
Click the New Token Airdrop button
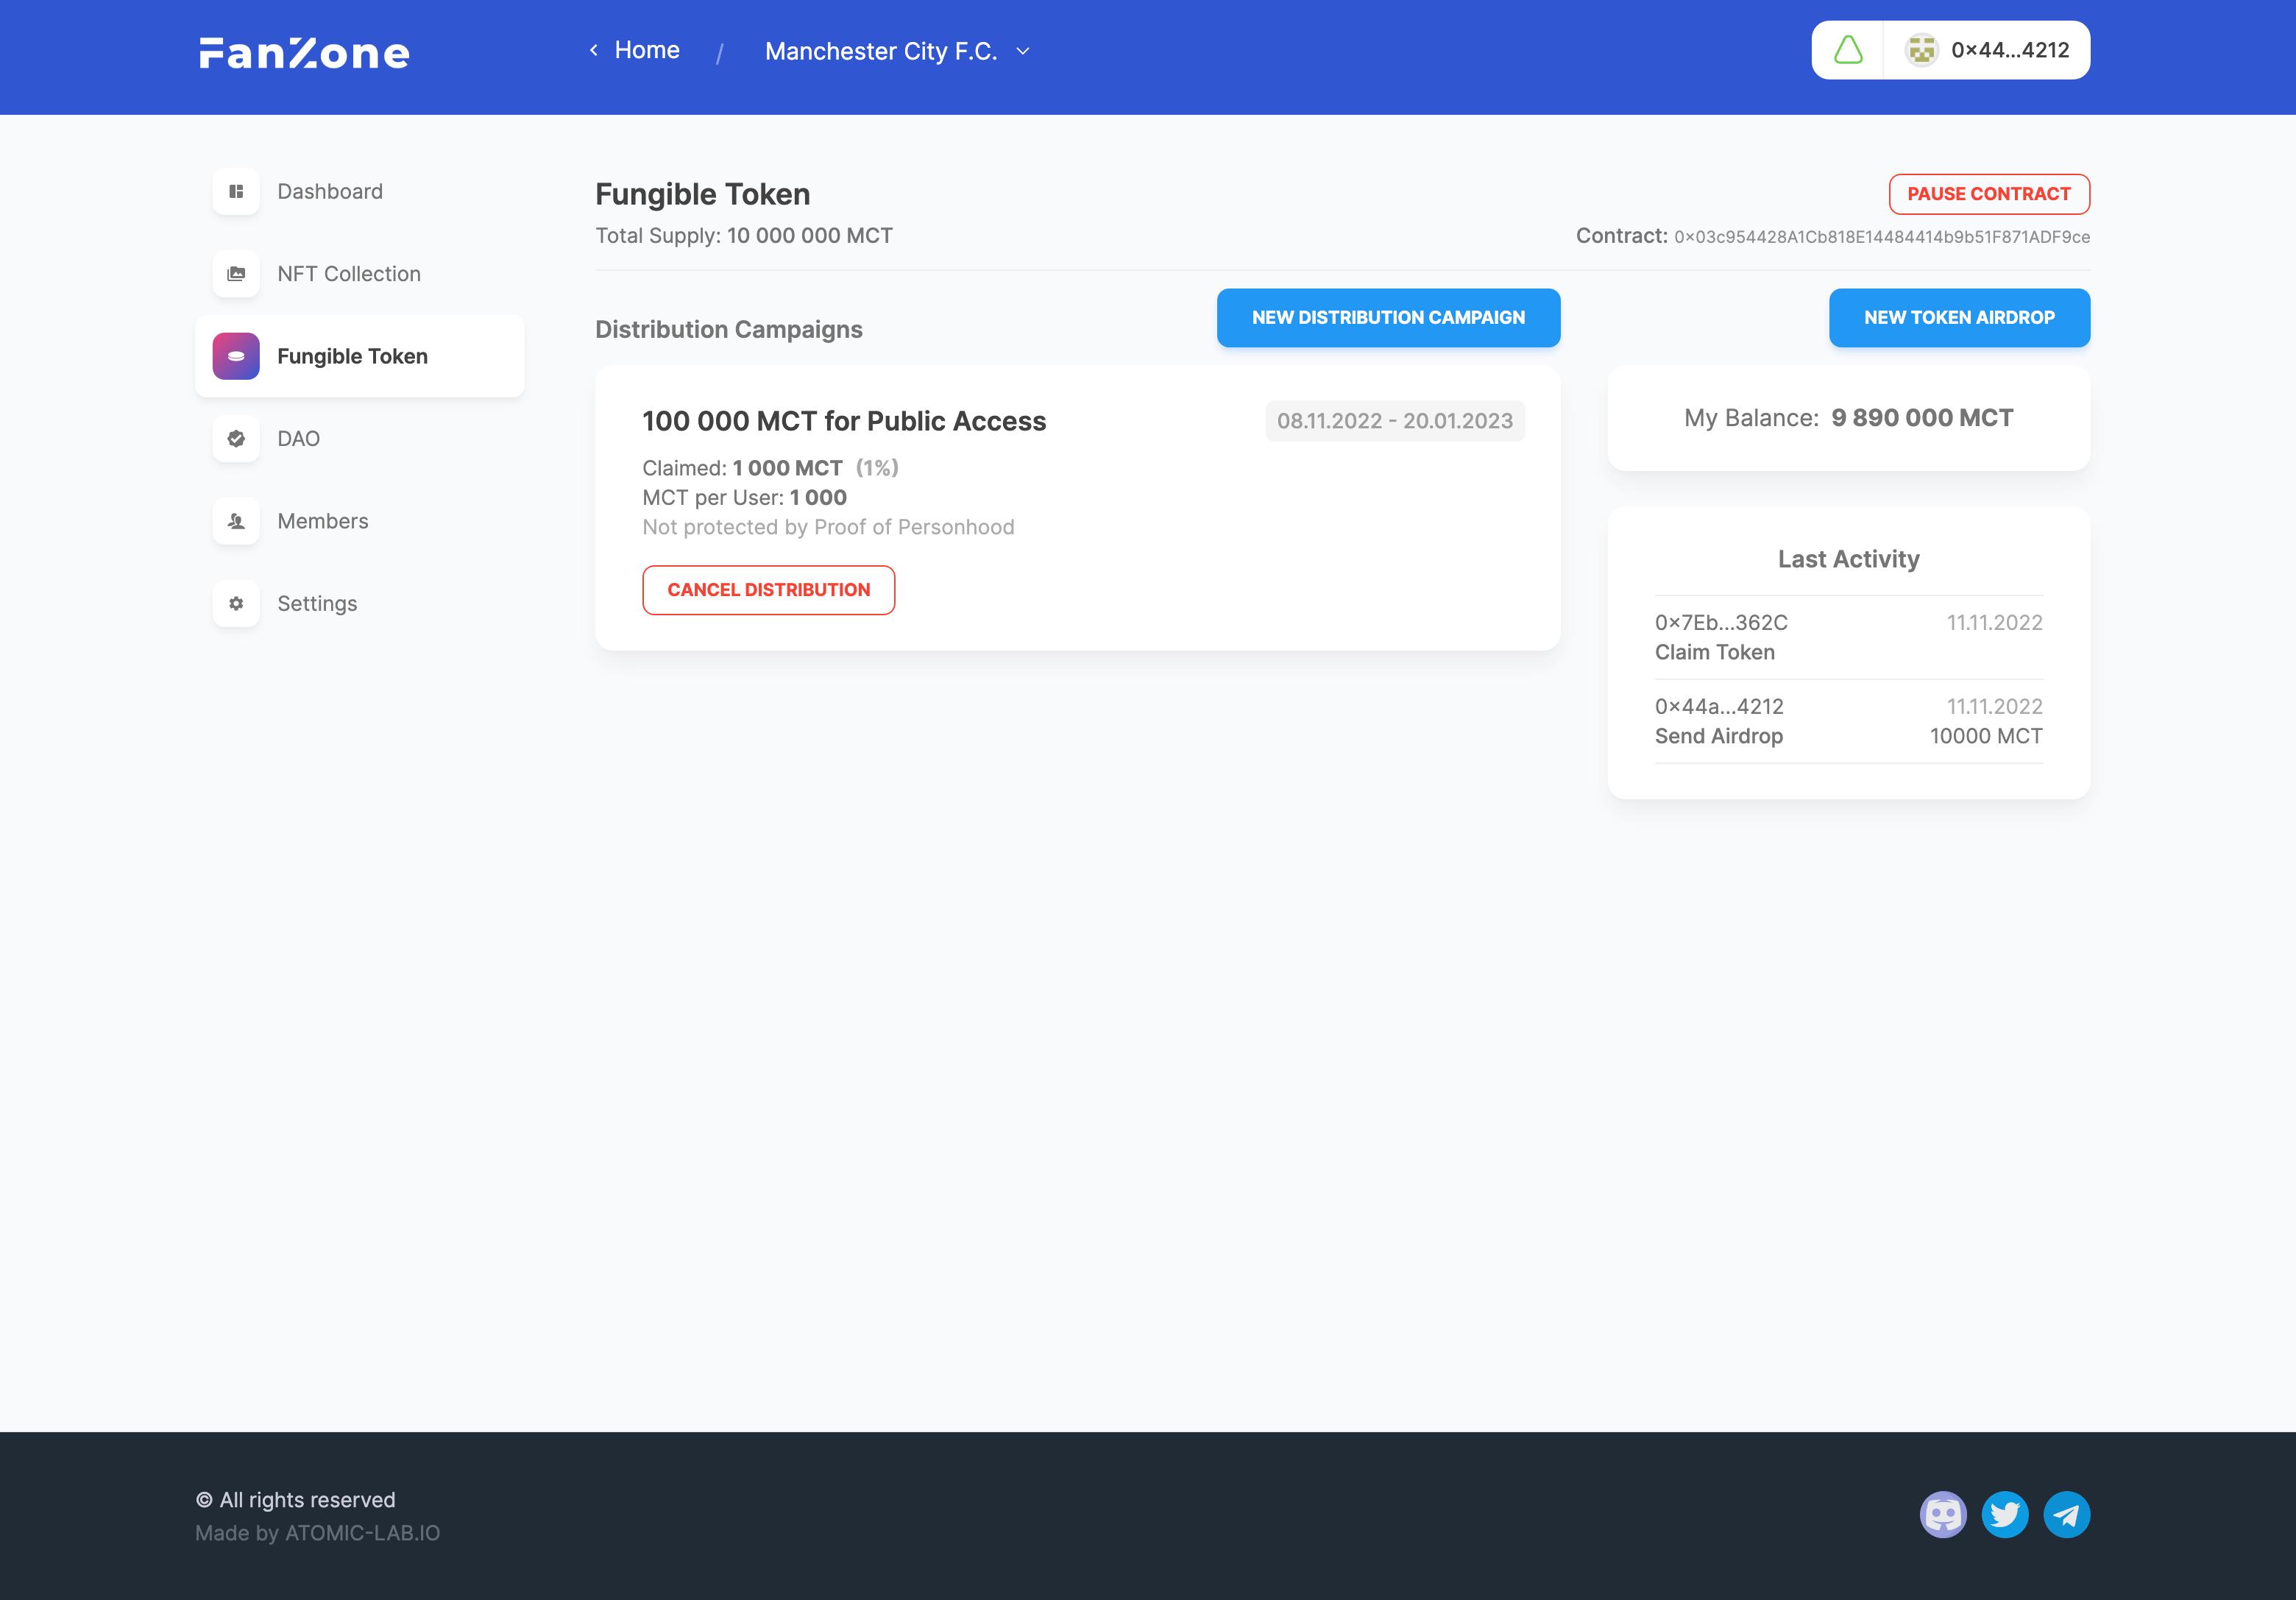[x=1959, y=318]
